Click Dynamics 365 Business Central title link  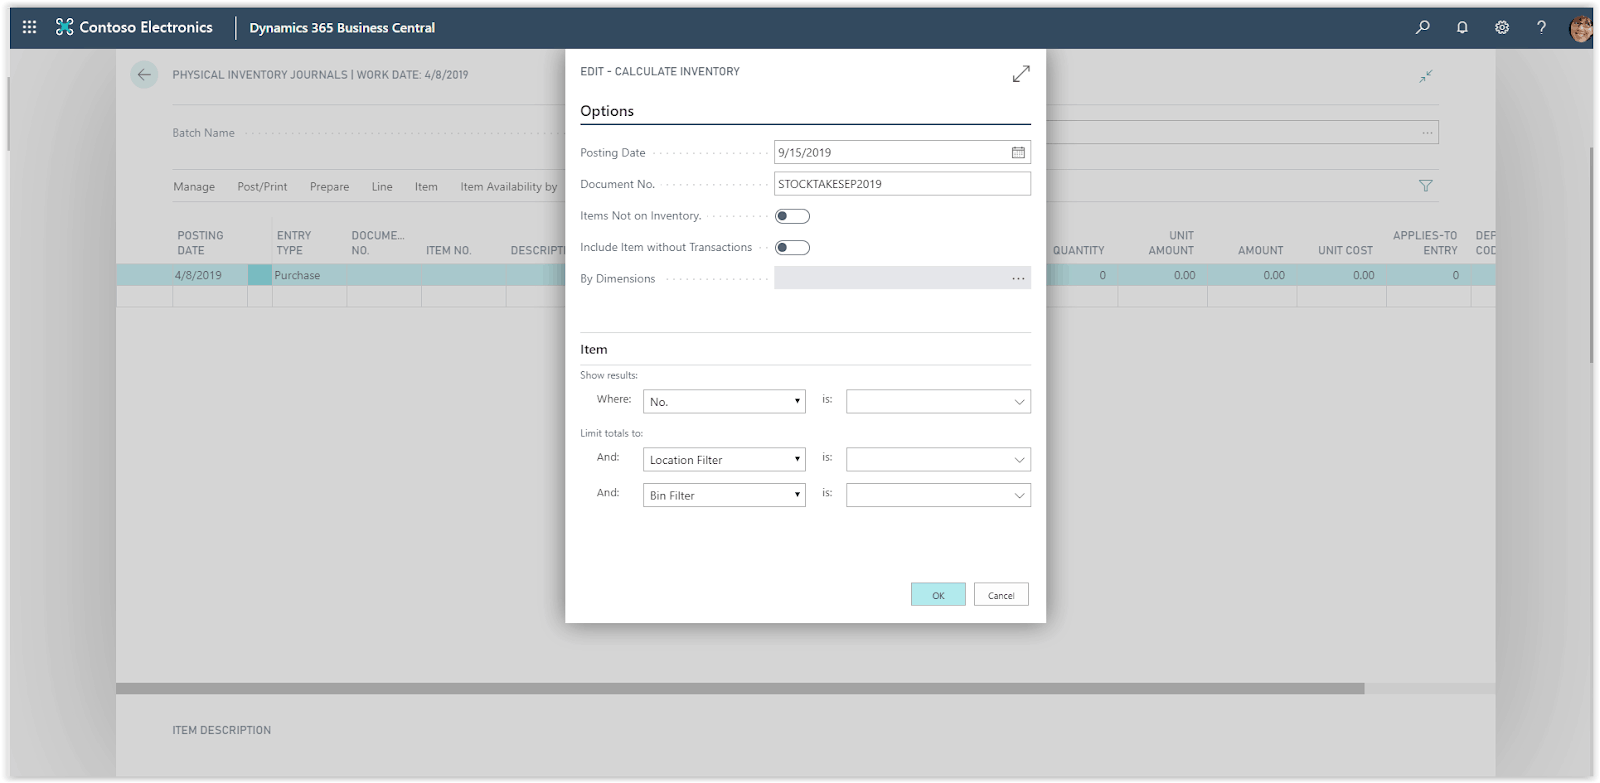tap(342, 27)
